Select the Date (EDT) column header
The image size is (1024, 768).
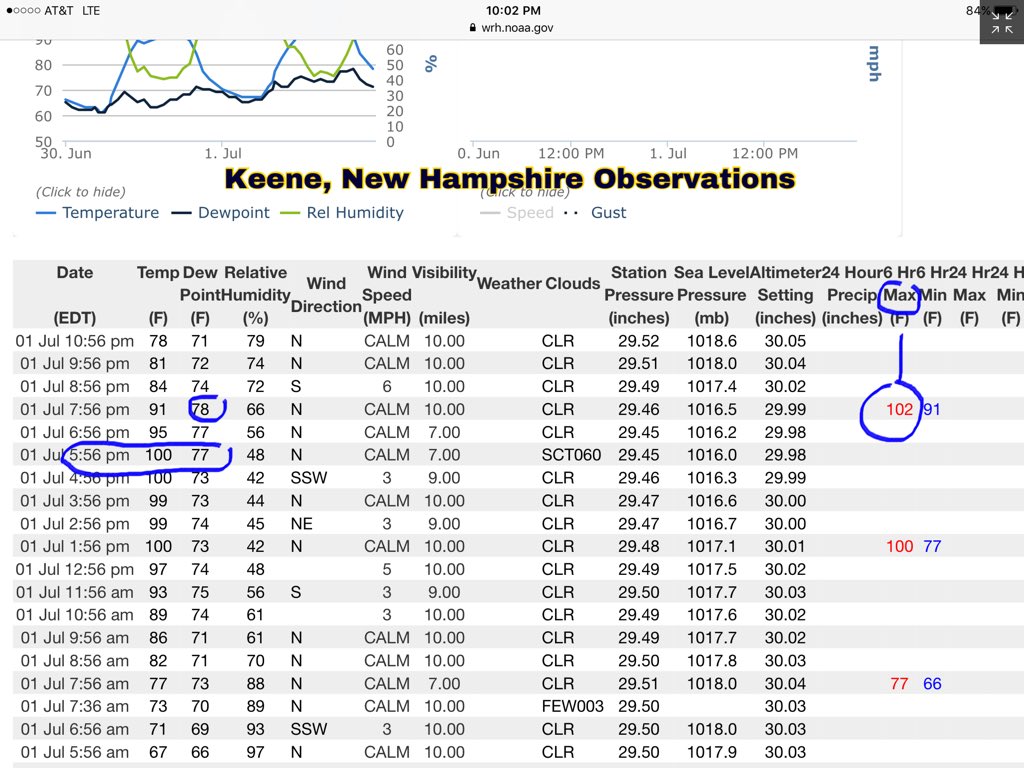coord(74,295)
